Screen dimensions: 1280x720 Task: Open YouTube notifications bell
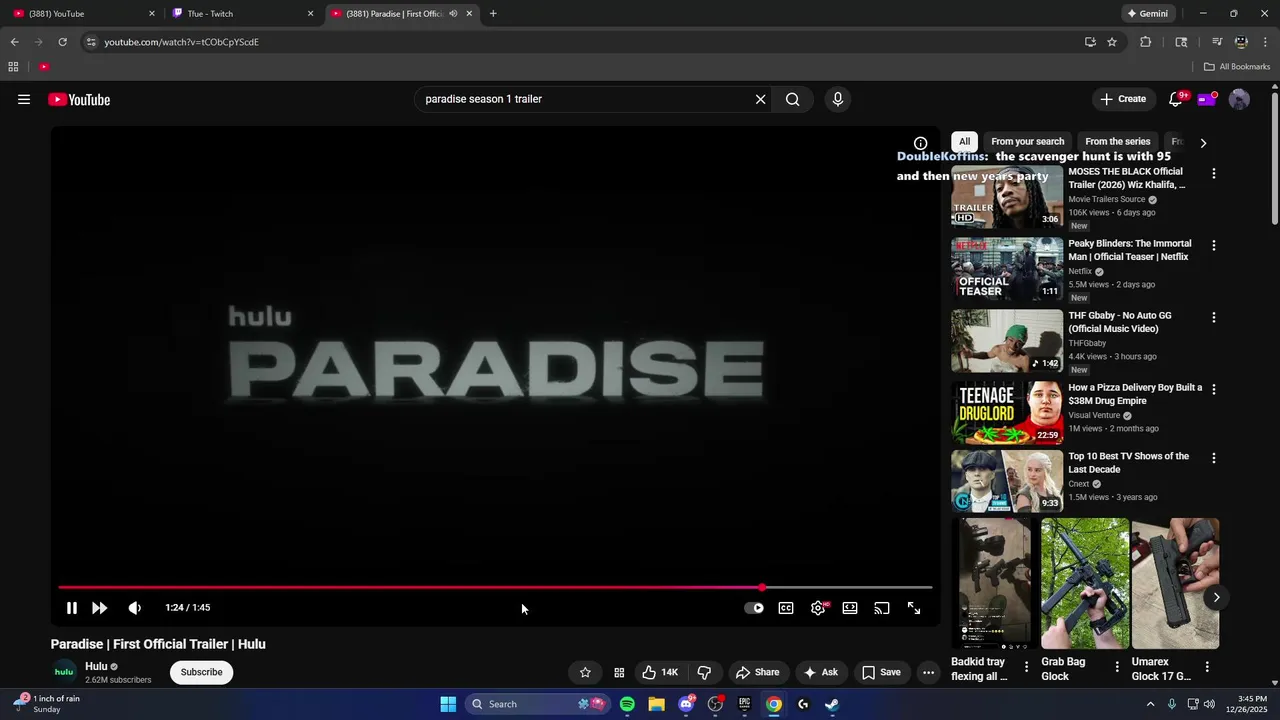point(1176,99)
